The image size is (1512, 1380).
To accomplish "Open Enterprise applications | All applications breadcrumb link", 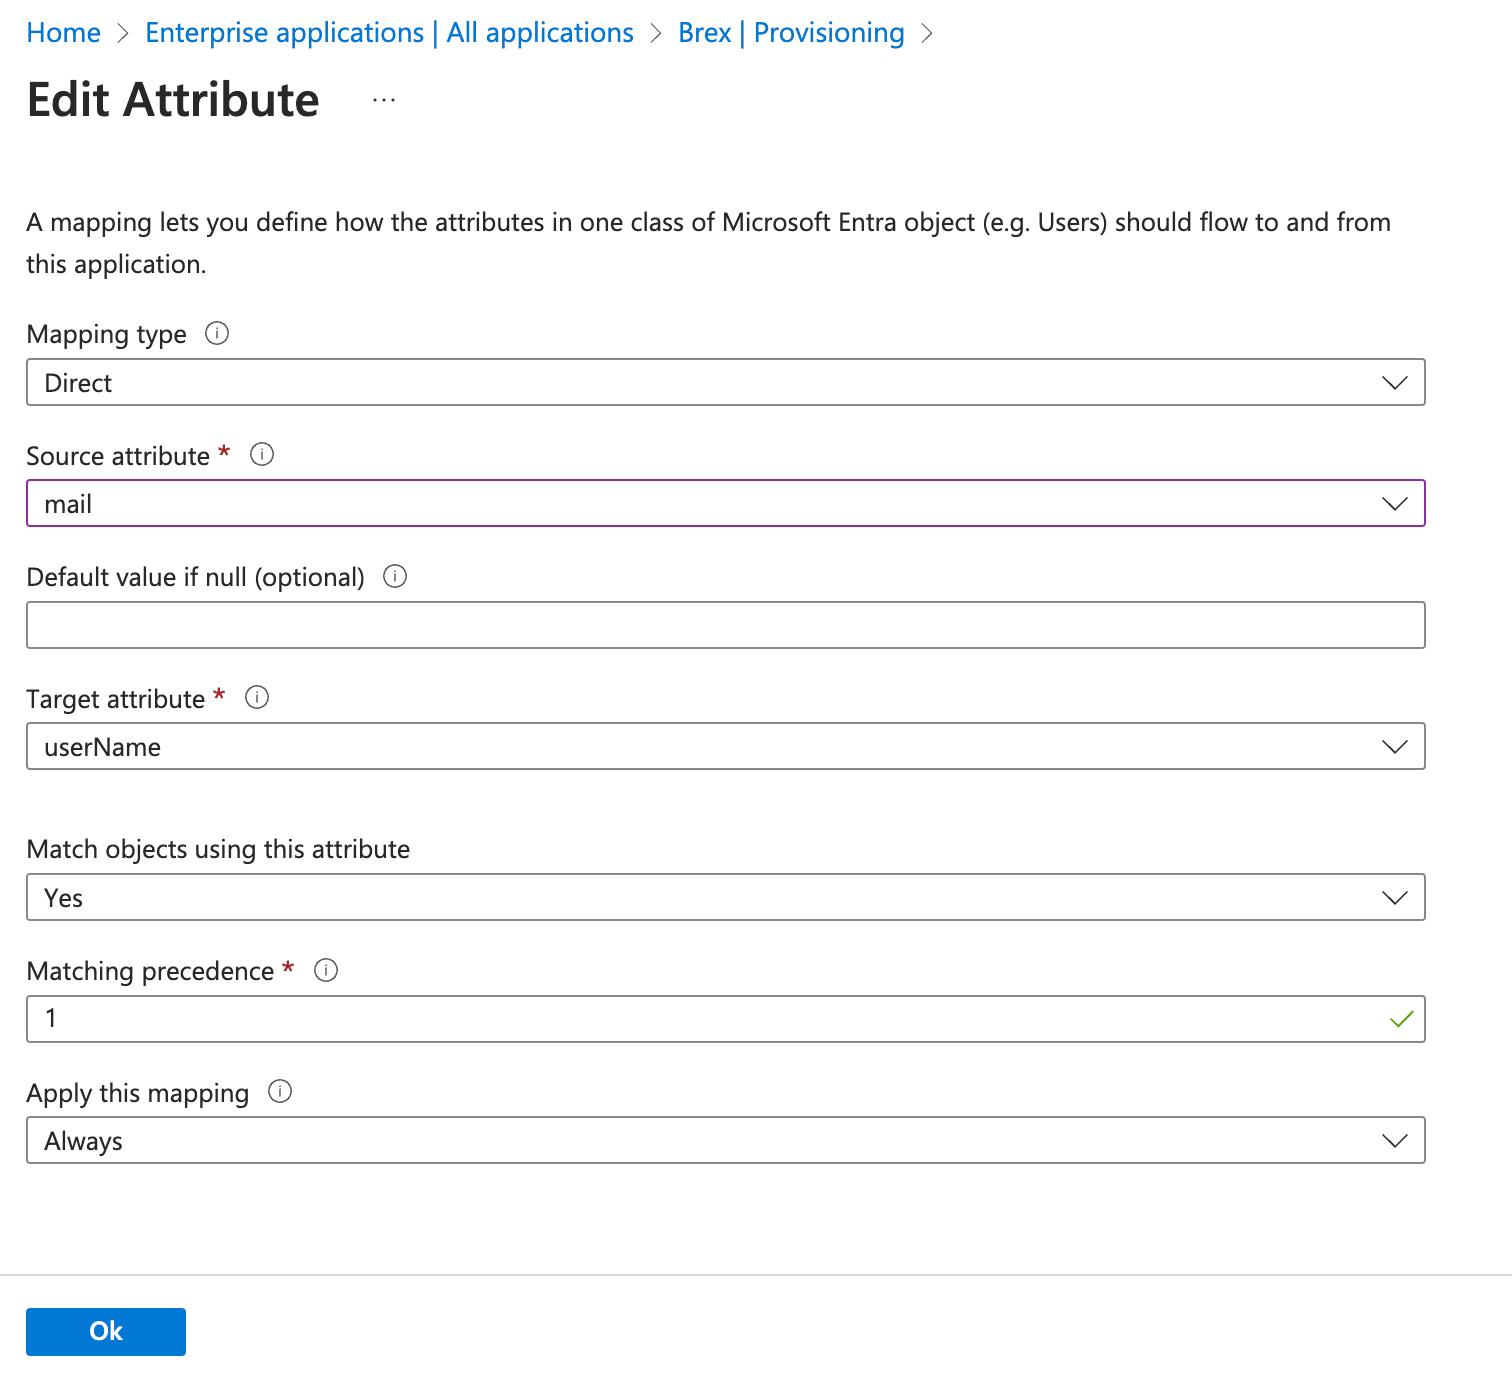I will coord(389,32).
